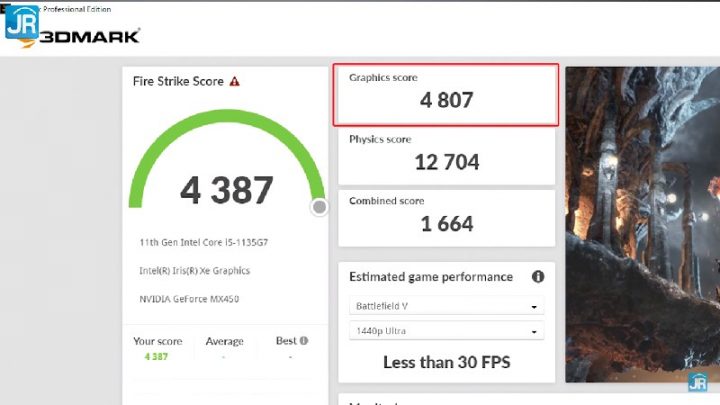Click the info icon beside Best
720x405 pixels.
304,341
